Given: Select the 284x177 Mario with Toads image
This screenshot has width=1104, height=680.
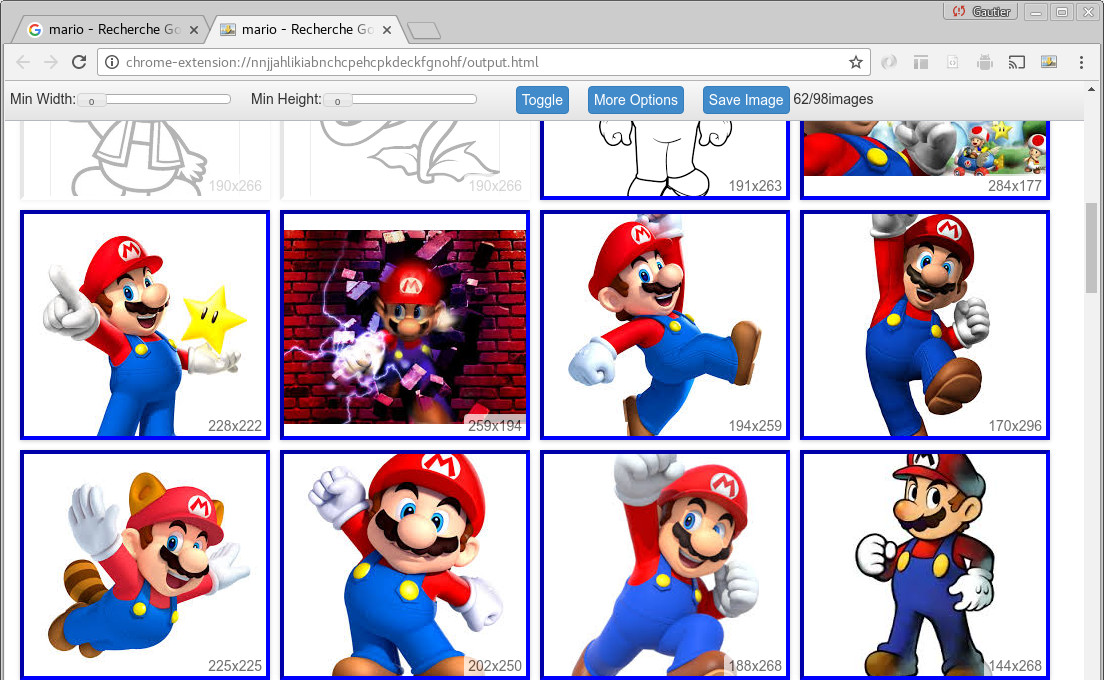Looking at the screenshot, I should (x=924, y=159).
